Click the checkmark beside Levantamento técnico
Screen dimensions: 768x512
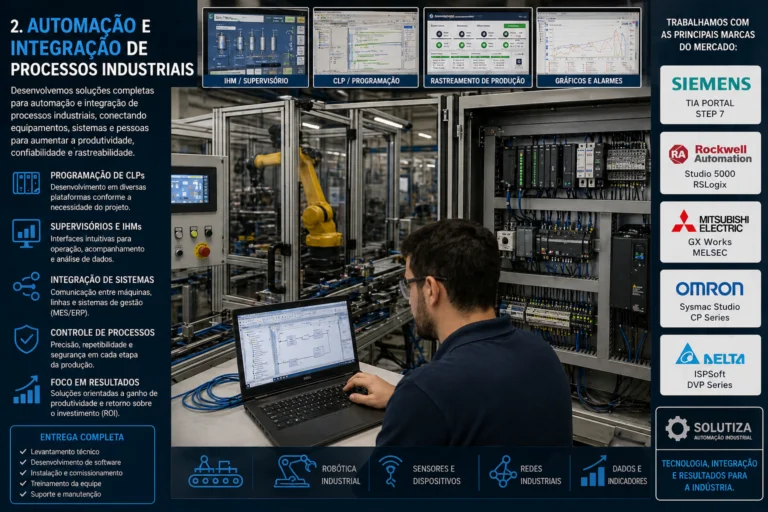click(x=23, y=451)
